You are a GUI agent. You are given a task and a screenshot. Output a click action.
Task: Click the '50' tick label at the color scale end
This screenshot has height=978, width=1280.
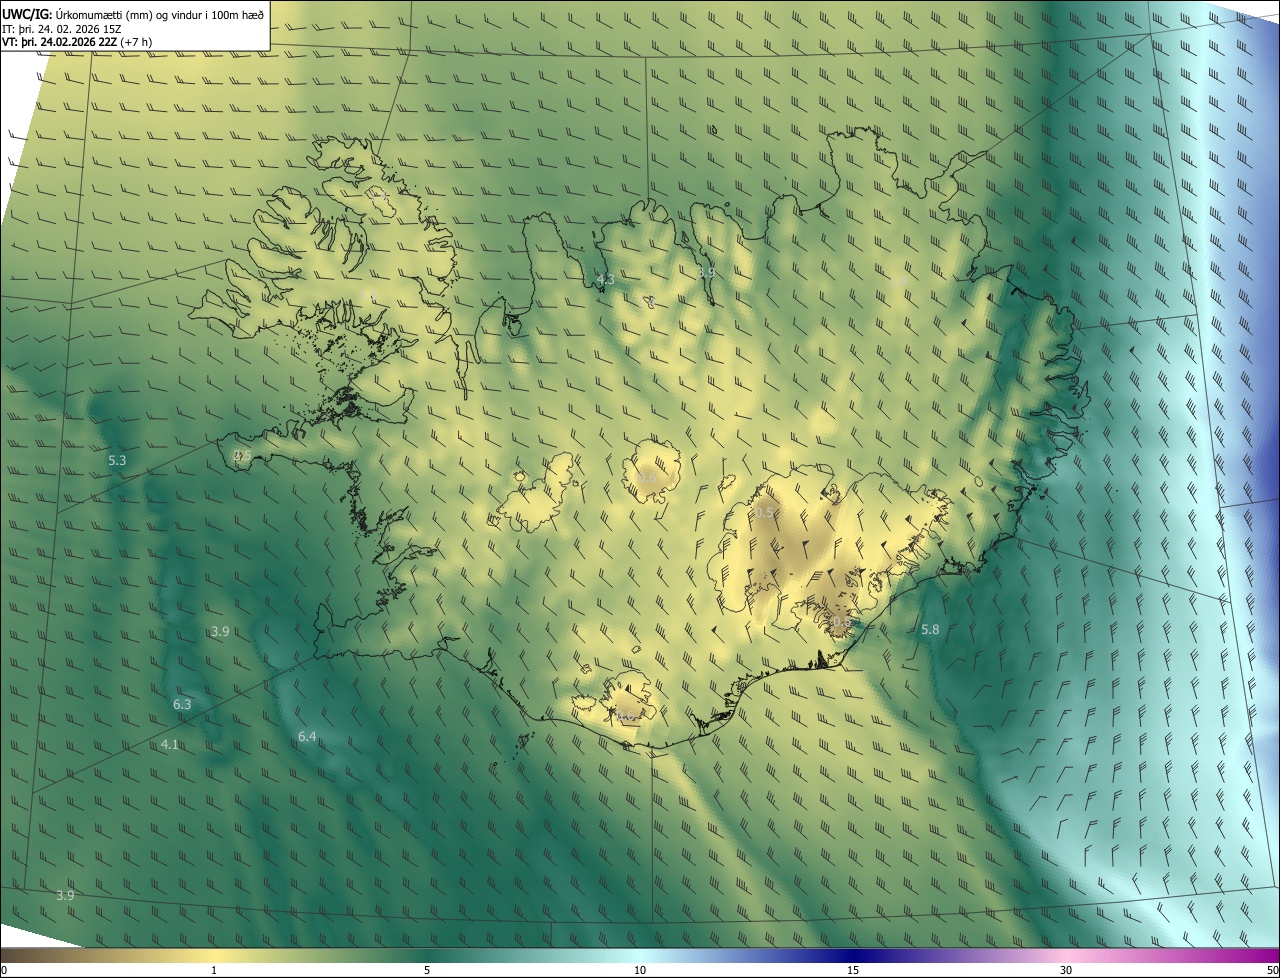tap(1272, 970)
